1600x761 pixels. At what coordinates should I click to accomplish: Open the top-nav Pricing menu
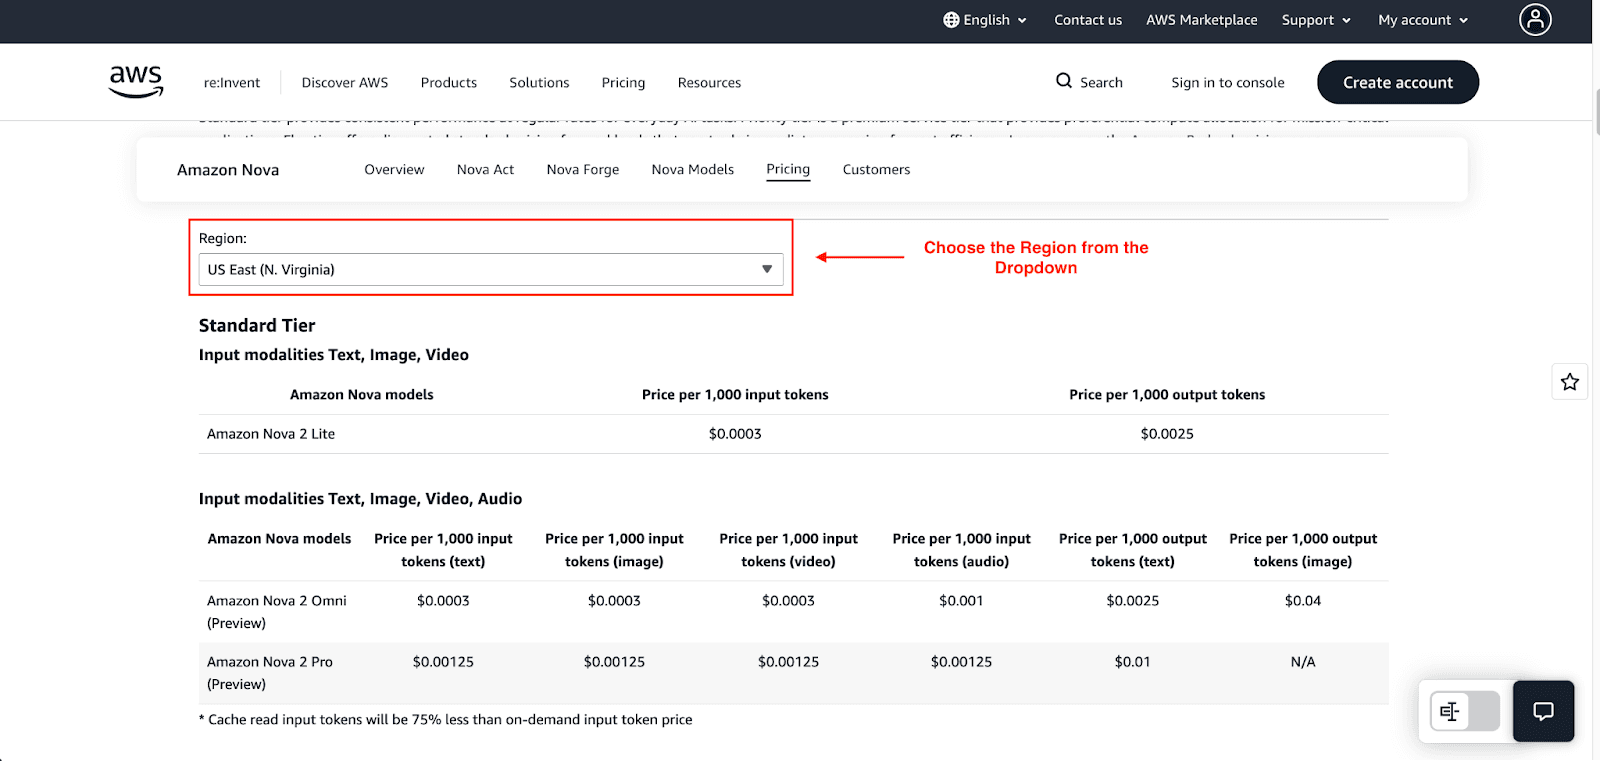coord(623,83)
